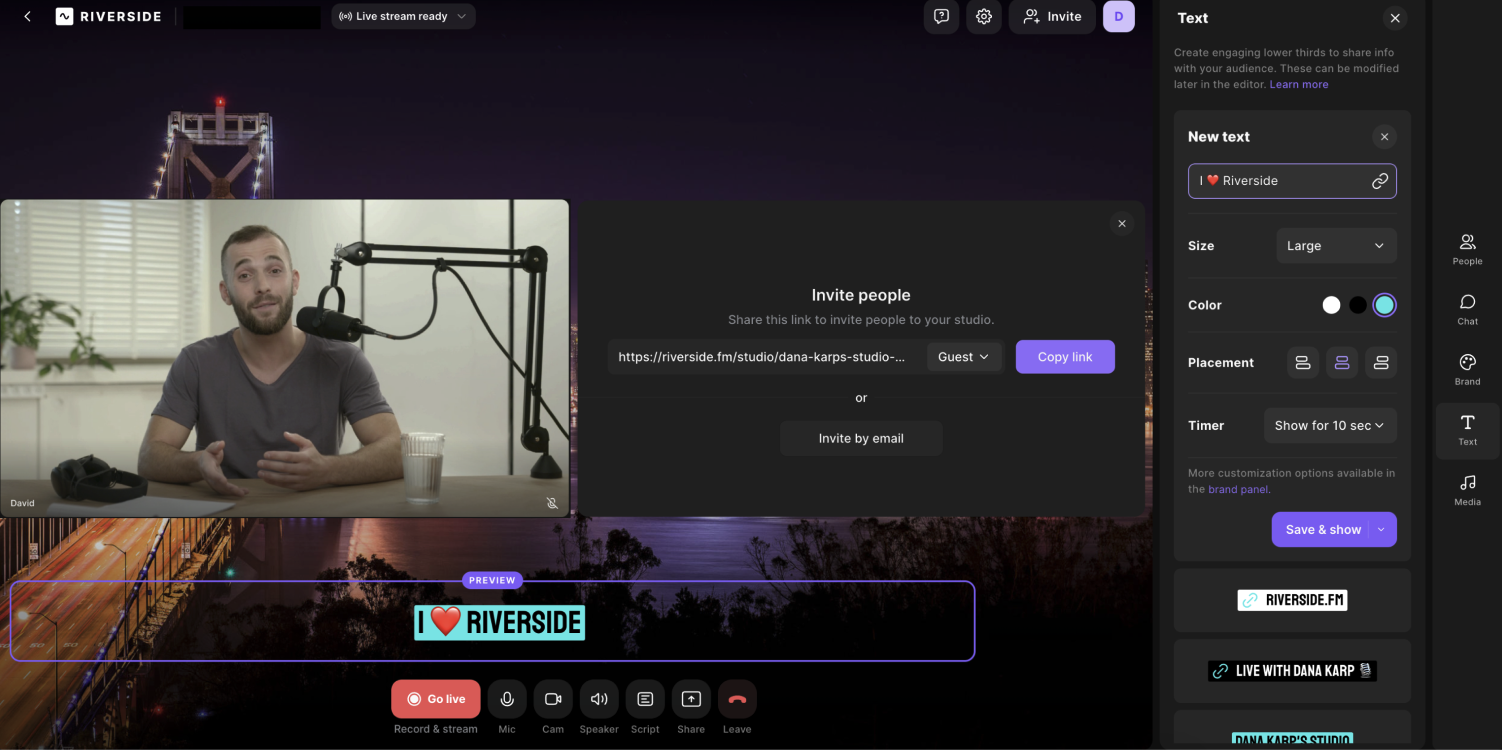This screenshot has height=750, width=1502.
Task: Choose first placement option icon
Action: pyautogui.click(x=1302, y=363)
